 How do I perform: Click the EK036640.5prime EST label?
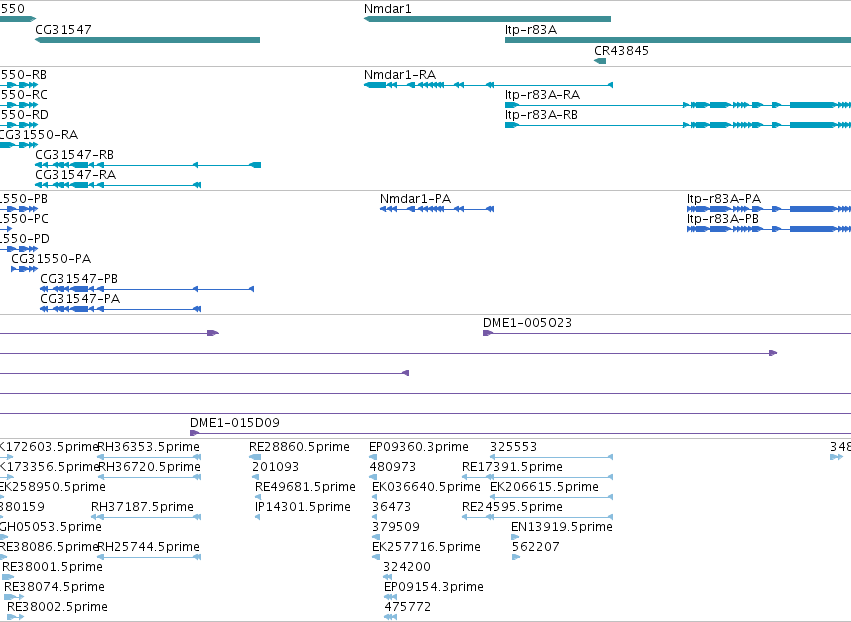(426, 487)
